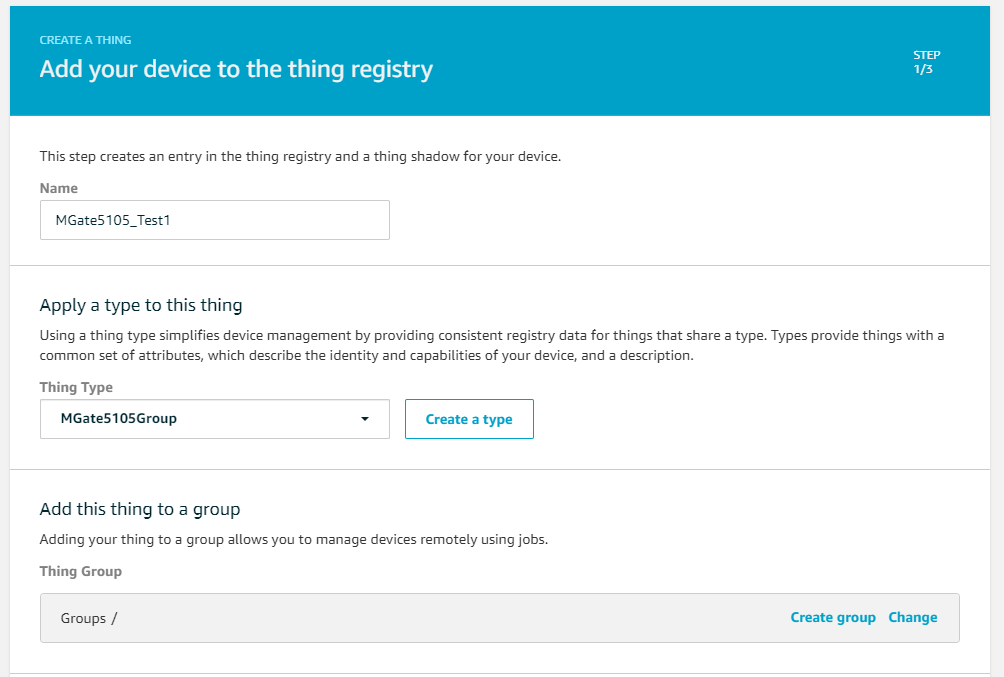Click the 'Apply a type to this thing' heading

(141, 306)
